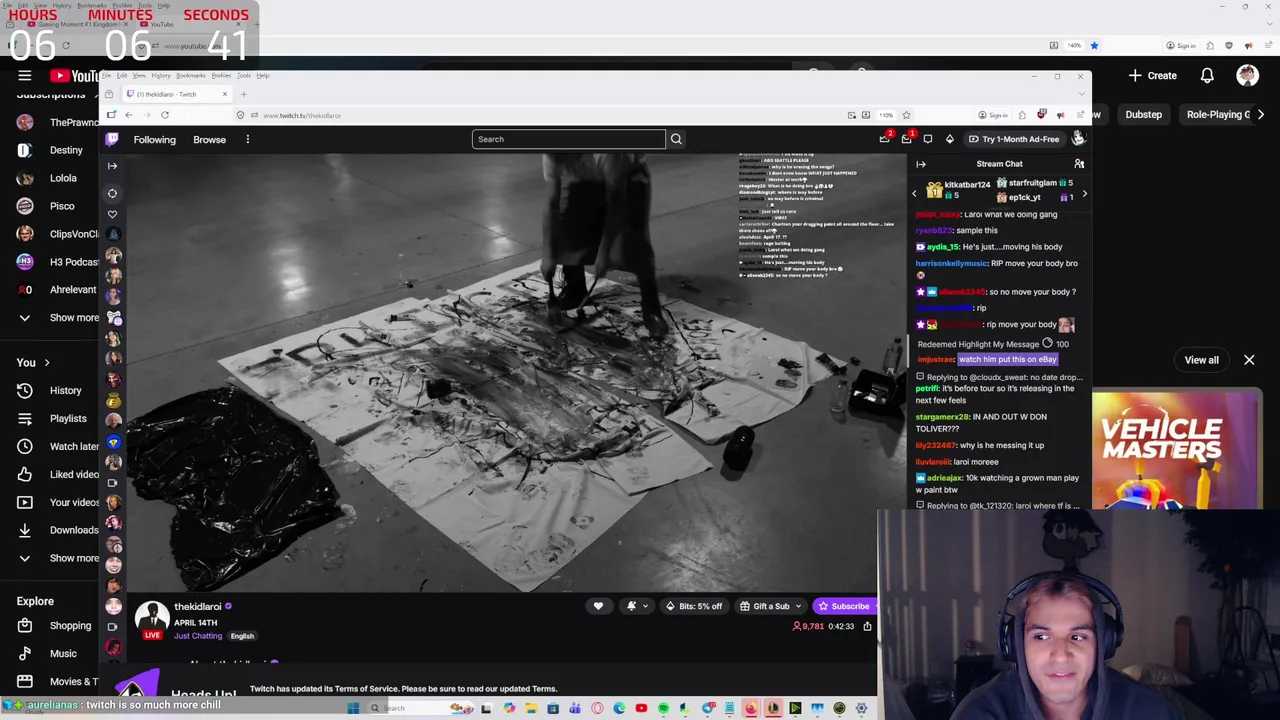The image size is (1280, 720).
Task: Expand Show more under YouTube Subscriptions
Action: (x=58, y=317)
